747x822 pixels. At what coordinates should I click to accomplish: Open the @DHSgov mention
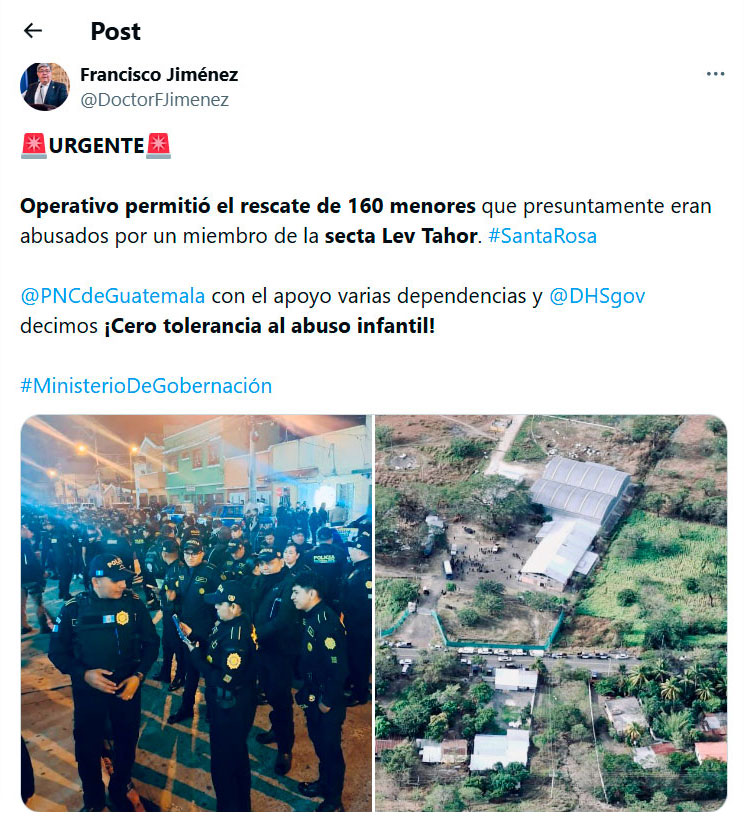(x=597, y=296)
